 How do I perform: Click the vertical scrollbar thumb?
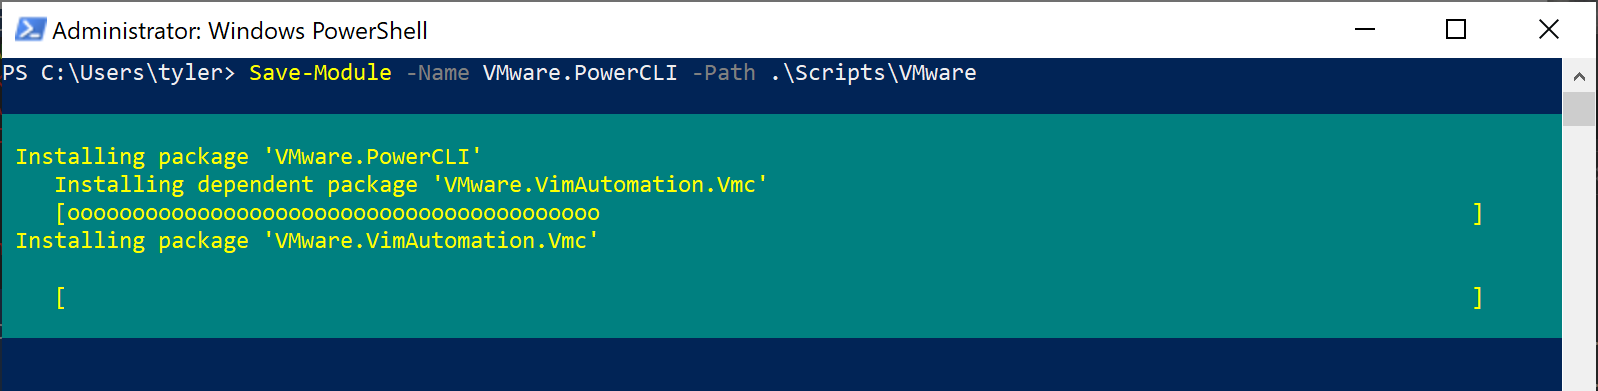coord(1579,109)
